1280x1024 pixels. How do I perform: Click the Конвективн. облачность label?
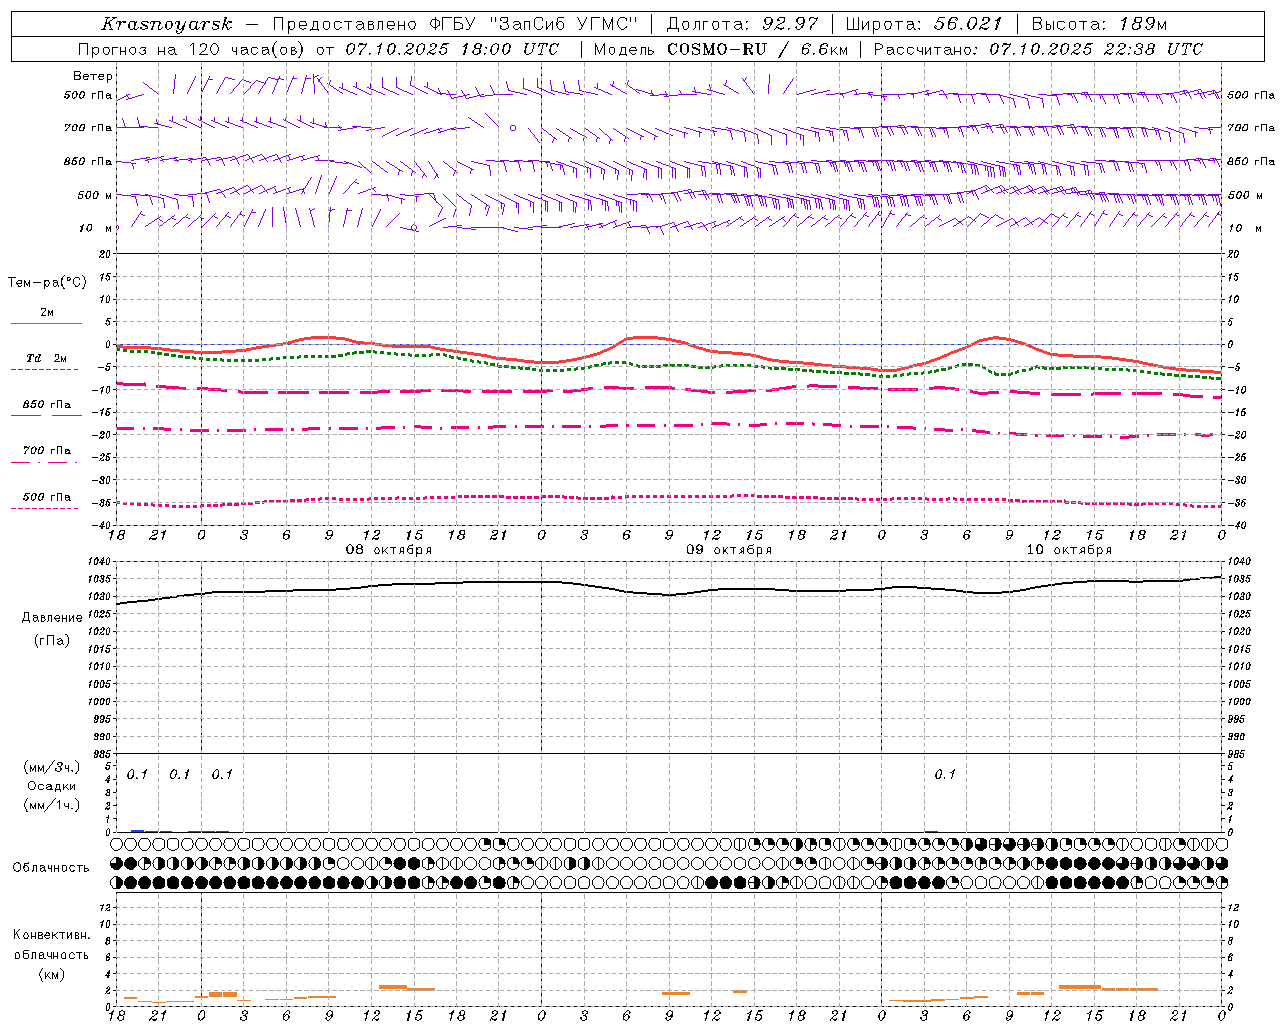coord(51,945)
